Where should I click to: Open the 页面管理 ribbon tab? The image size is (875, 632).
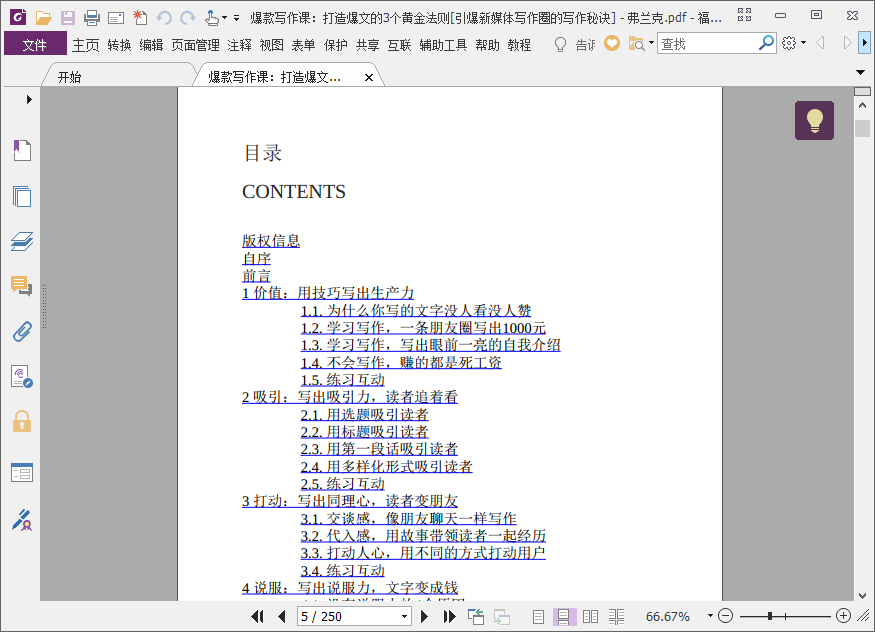pyautogui.click(x=195, y=45)
